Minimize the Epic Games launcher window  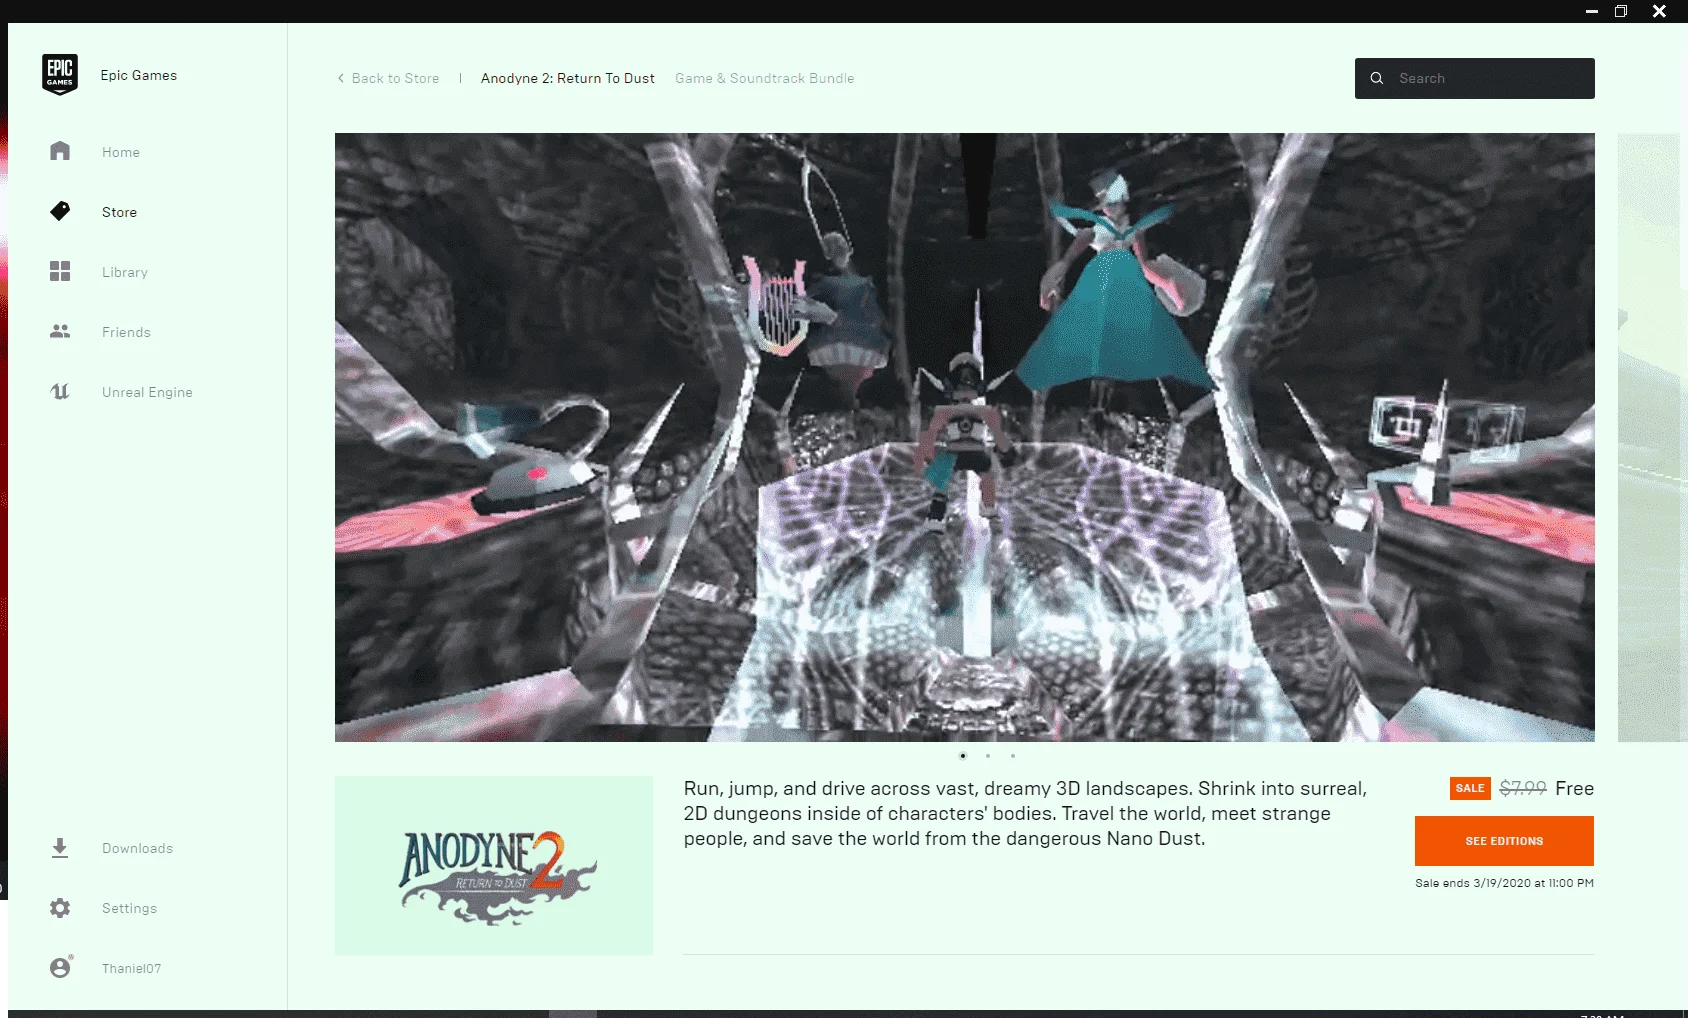click(1592, 11)
